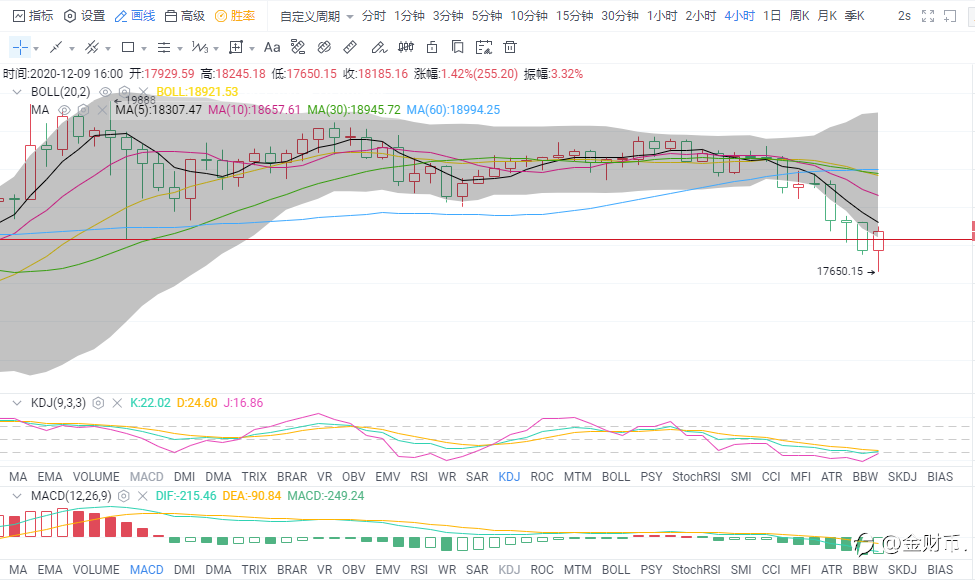This screenshot has height=581, width=975.
Task: Select VOLUME in the KDJ panel row
Action: coord(96,477)
